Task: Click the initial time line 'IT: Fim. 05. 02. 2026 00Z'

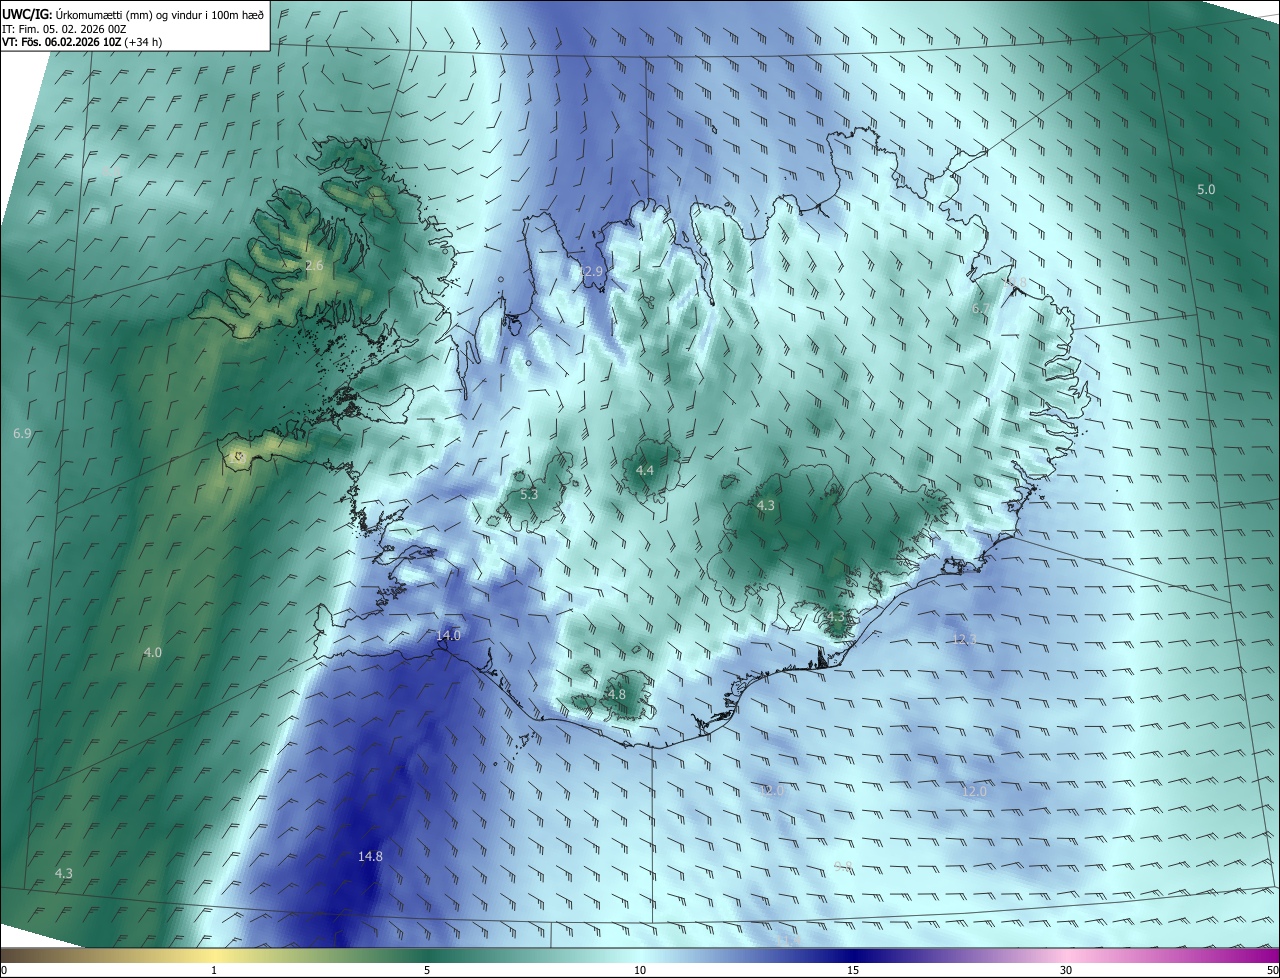Action: [62, 29]
